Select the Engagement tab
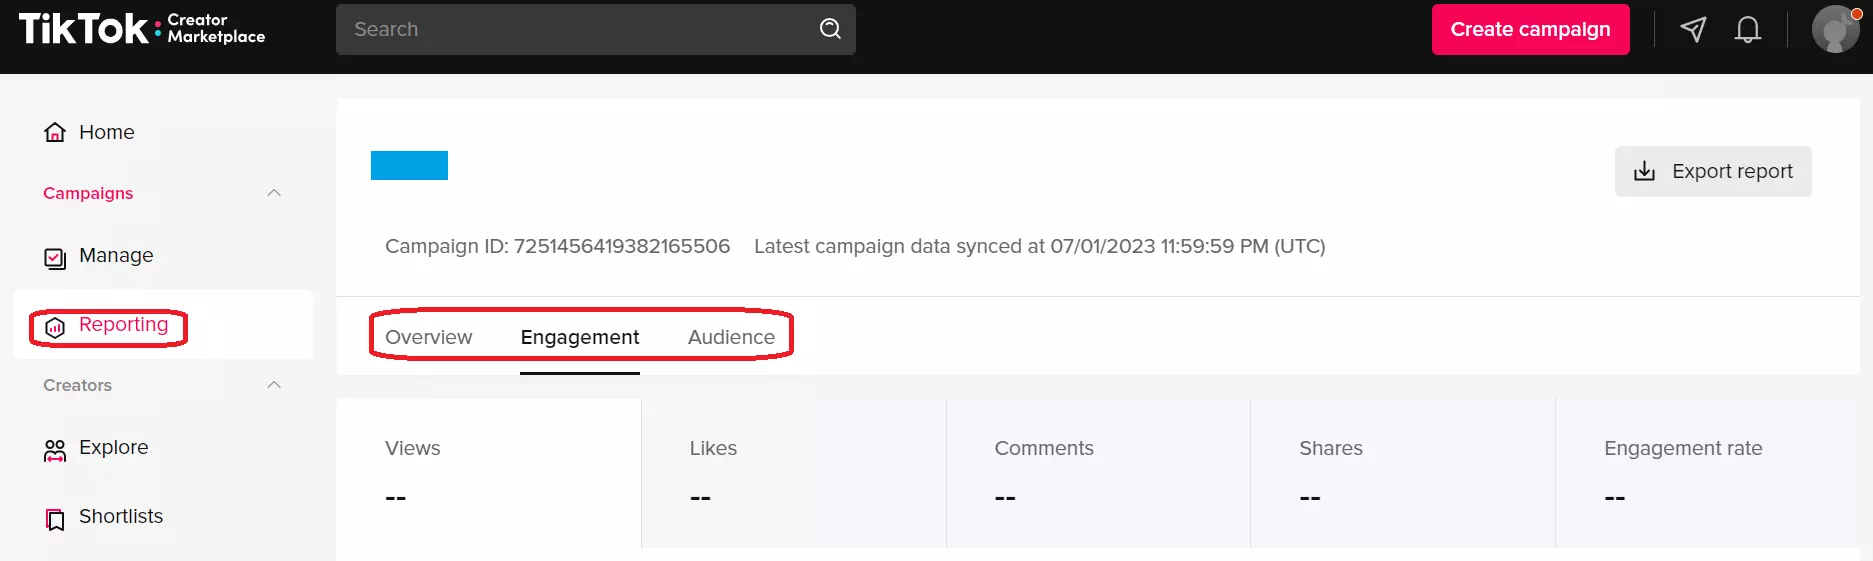This screenshot has width=1873, height=561. point(579,337)
